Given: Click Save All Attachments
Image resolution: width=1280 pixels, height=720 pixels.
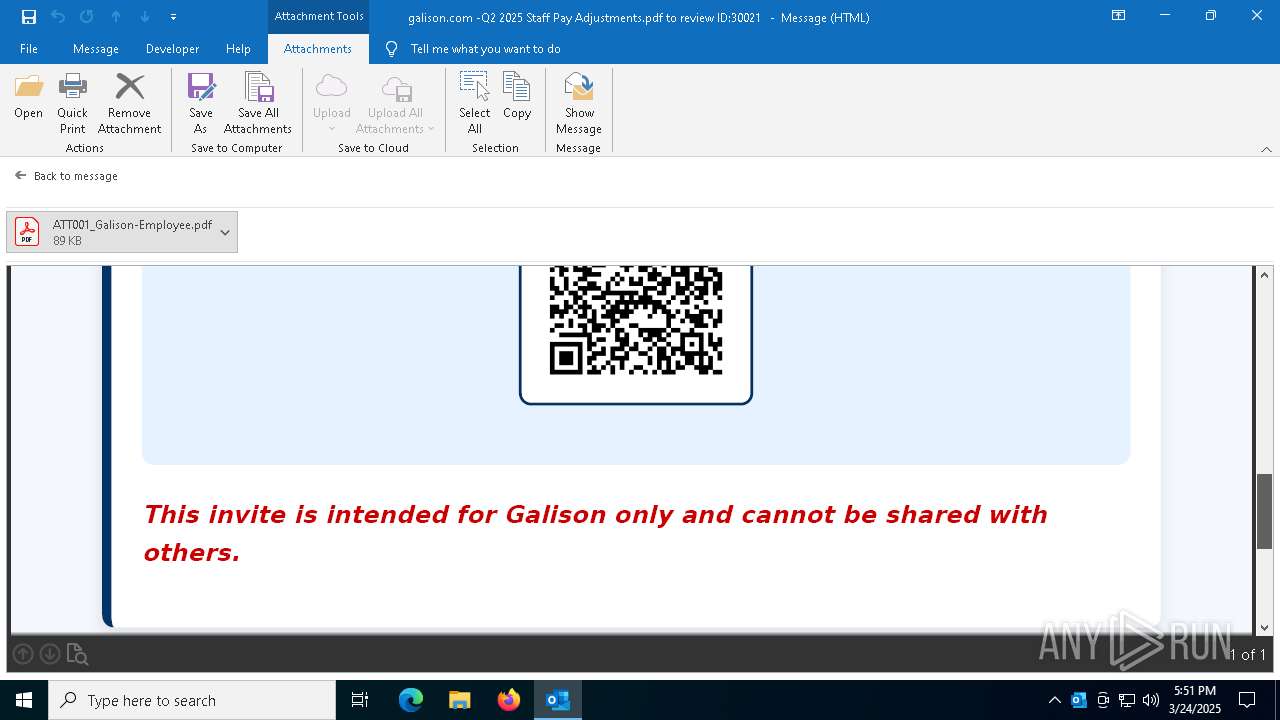Looking at the screenshot, I should tap(258, 103).
